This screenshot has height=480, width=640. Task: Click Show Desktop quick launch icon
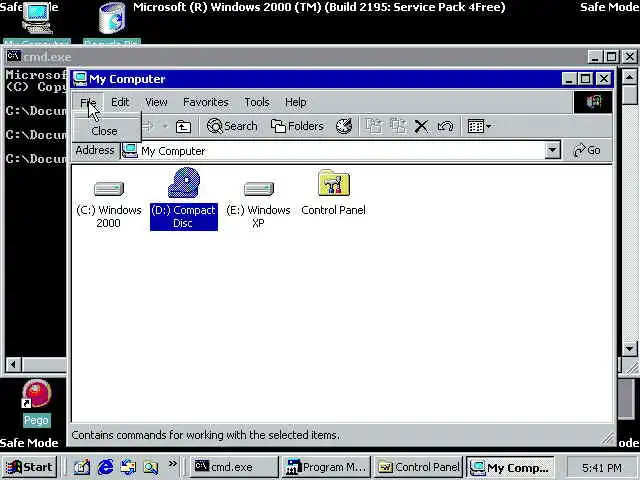point(81,467)
